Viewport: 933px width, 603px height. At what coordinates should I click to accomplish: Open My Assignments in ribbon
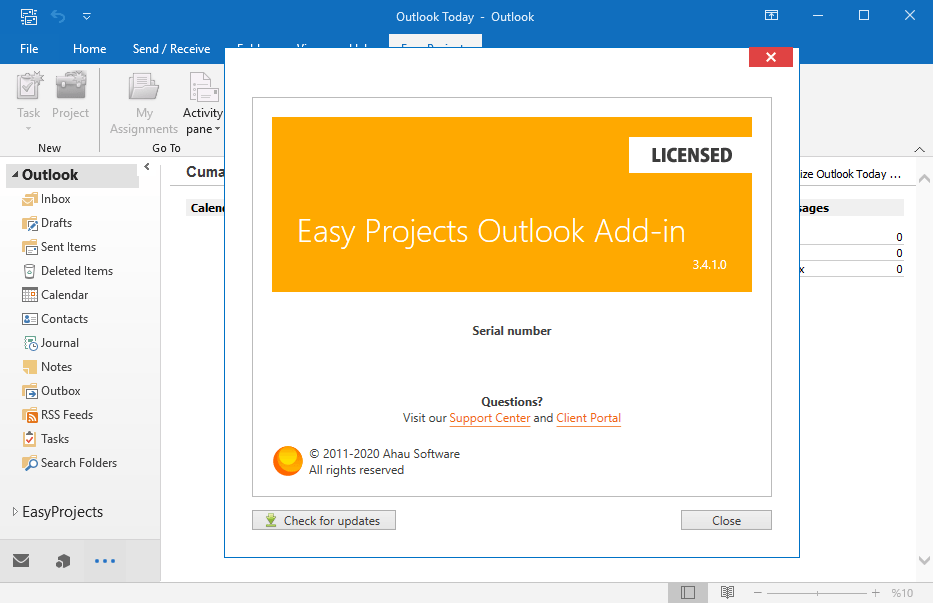click(x=144, y=104)
